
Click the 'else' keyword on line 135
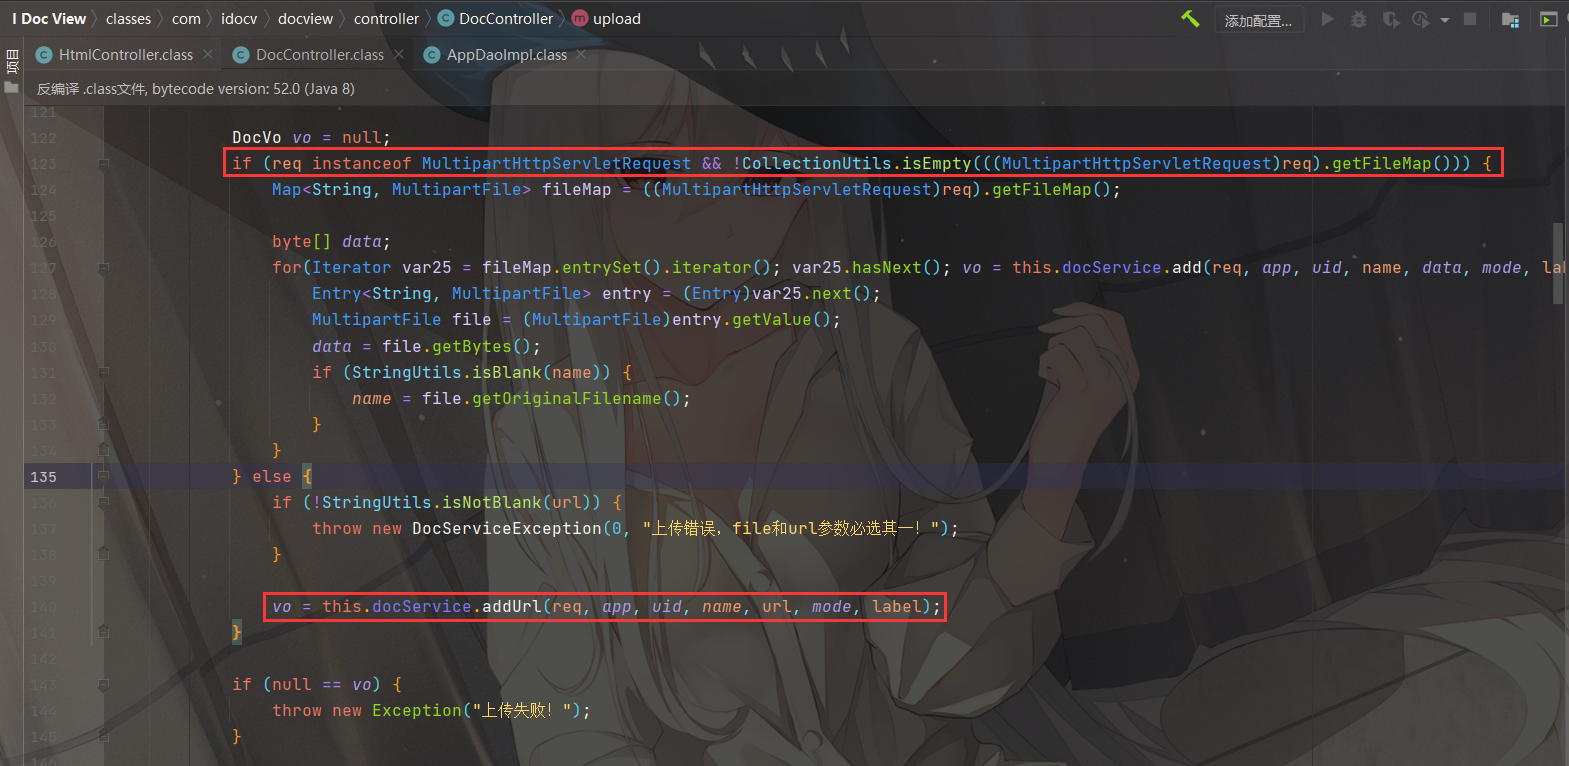271,476
